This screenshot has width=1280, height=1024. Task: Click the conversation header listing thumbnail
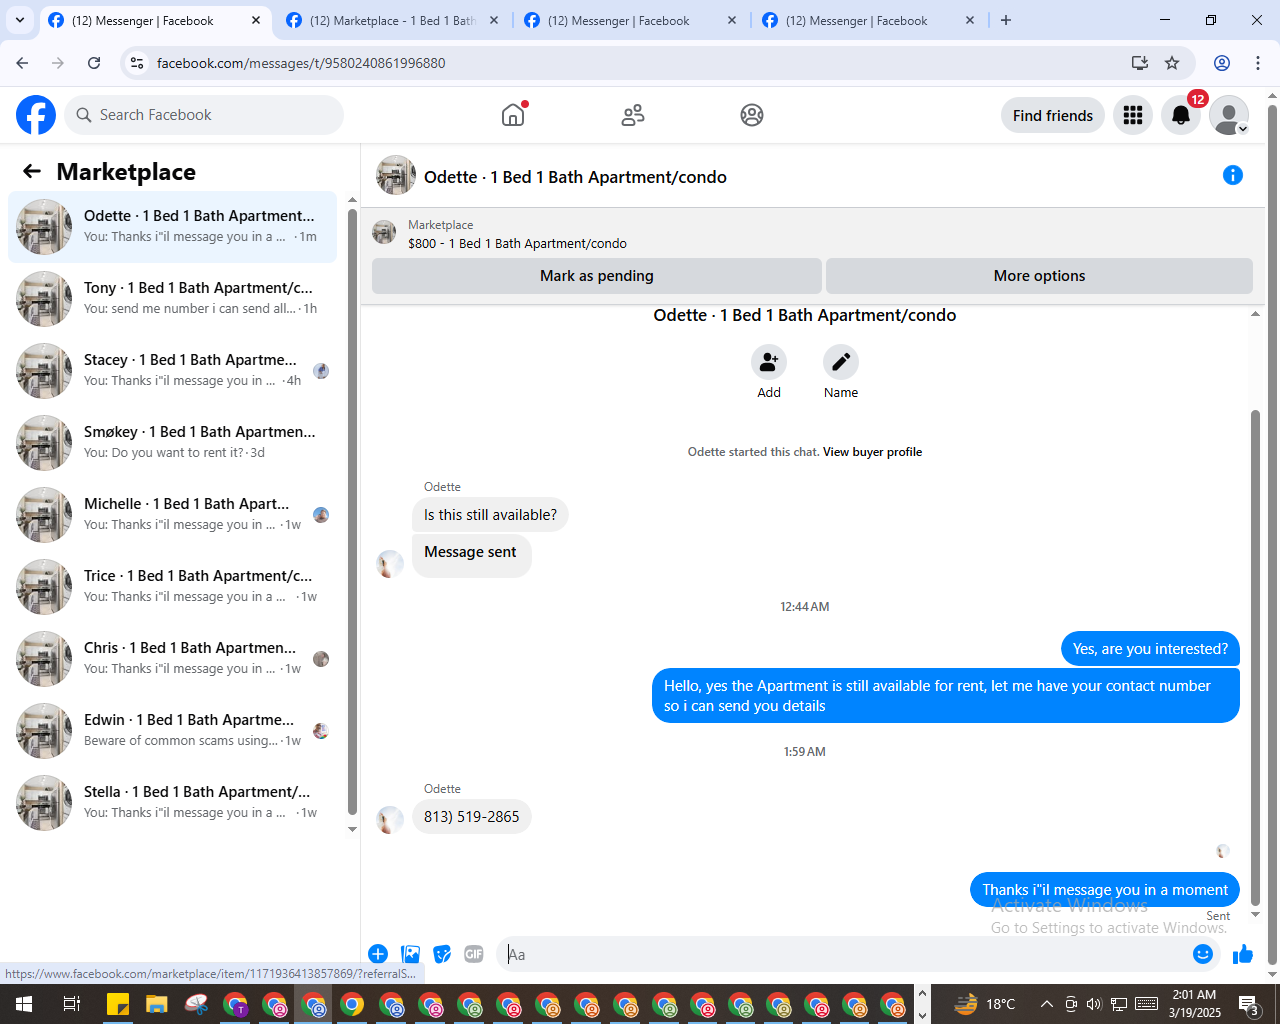(x=396, y=175)
